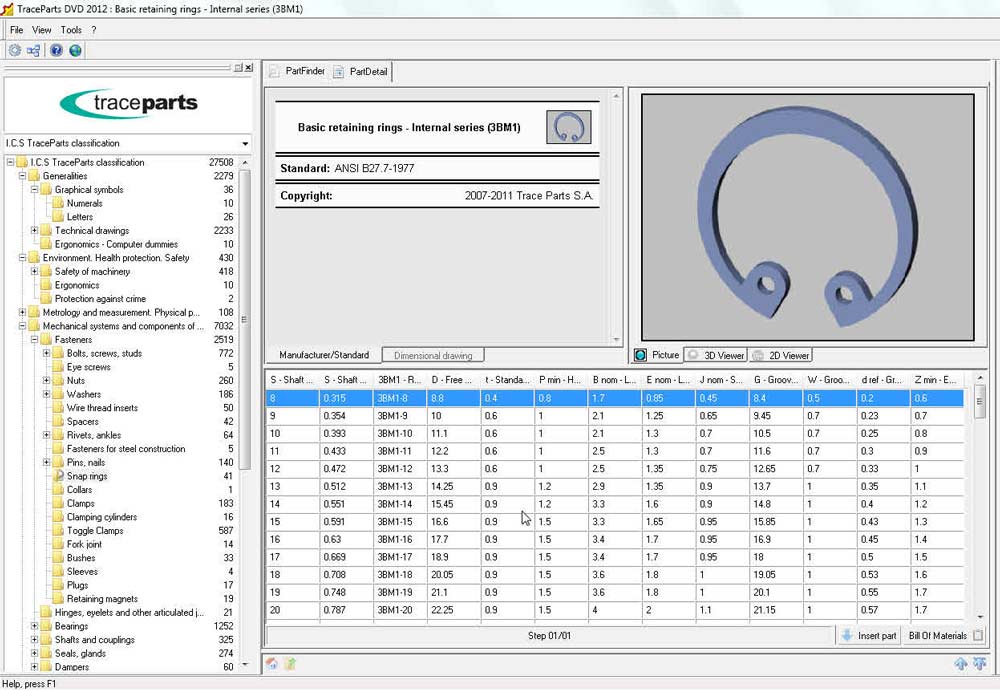Select the Retaining magnets tree item

point(102,599)
